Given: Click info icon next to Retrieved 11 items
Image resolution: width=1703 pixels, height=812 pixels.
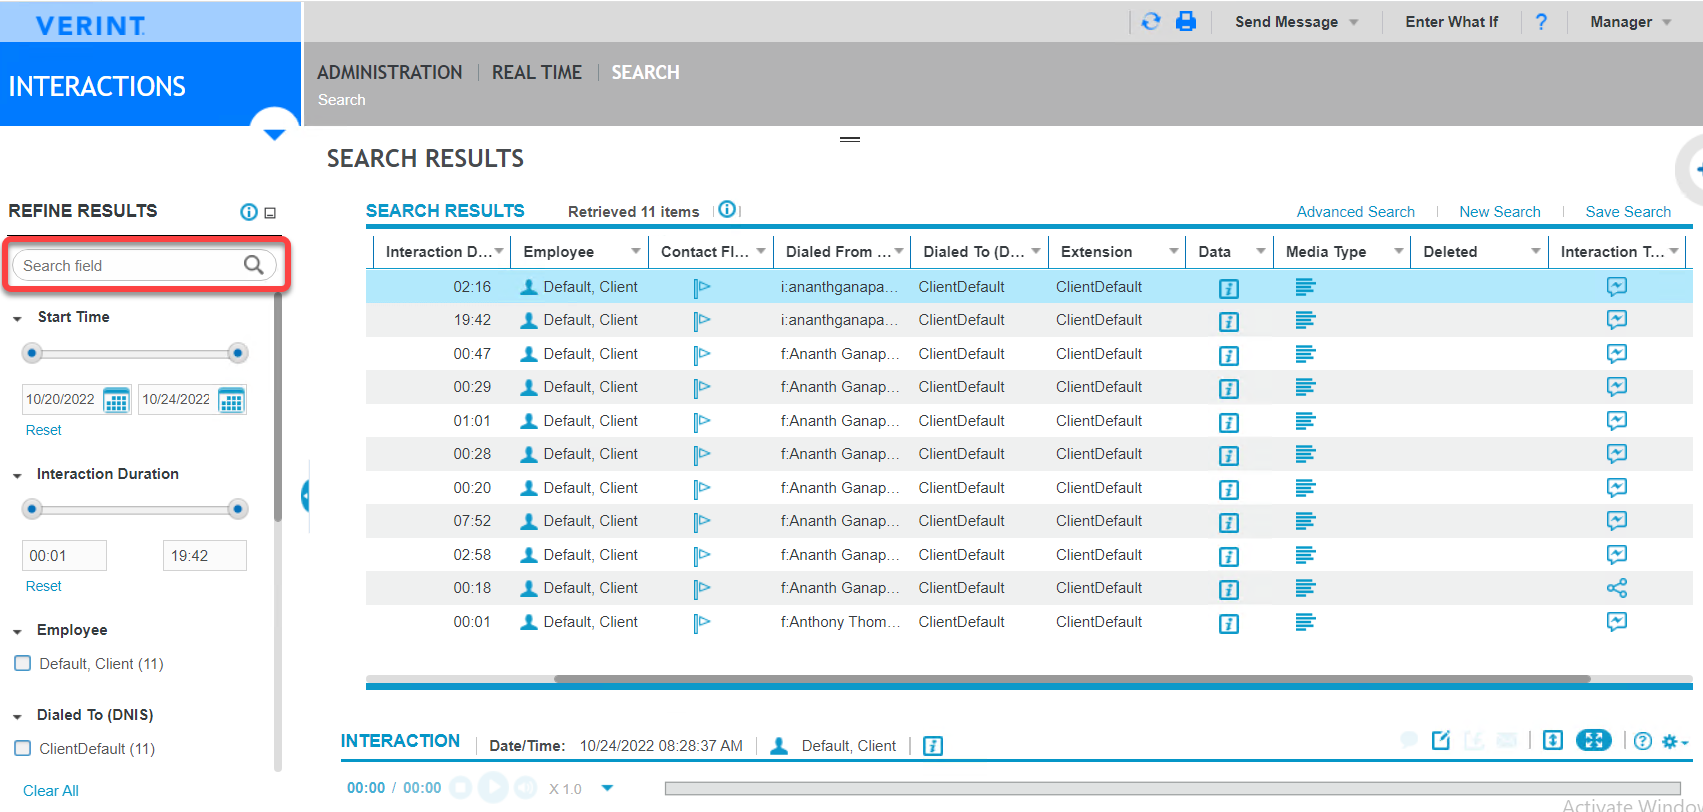Looking at the screenshot, I should pos(727,209).
